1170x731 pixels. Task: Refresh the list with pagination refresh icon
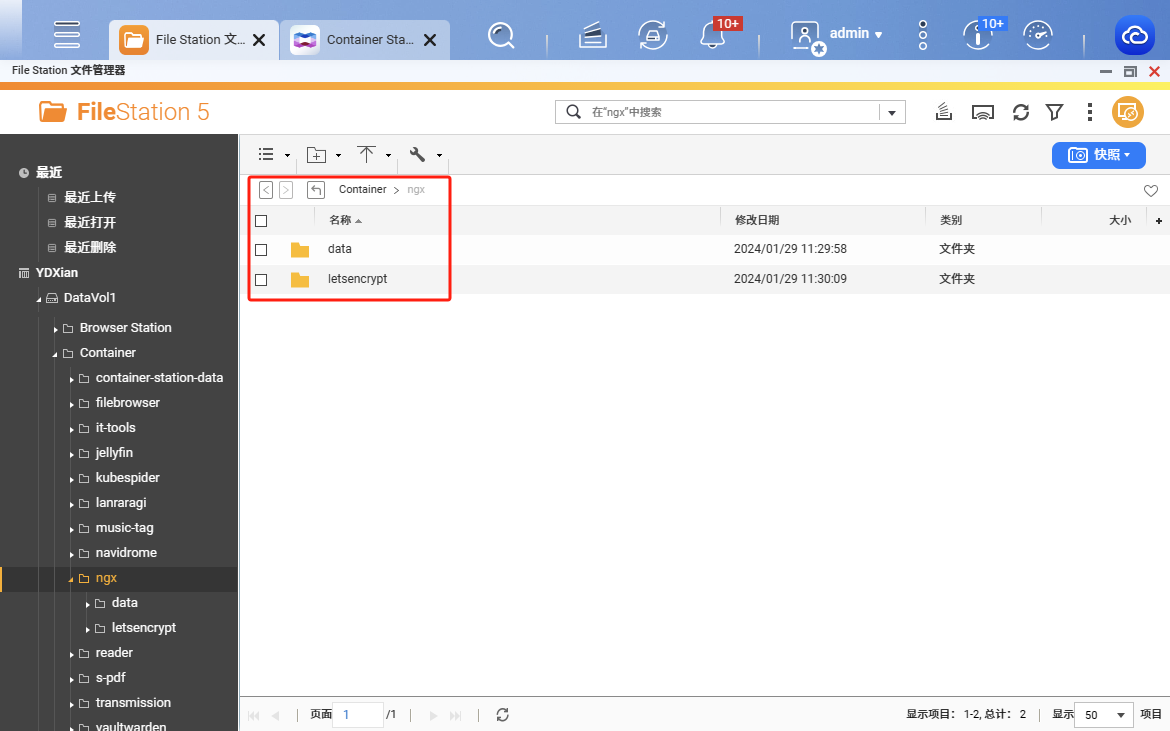click(502, 715)
